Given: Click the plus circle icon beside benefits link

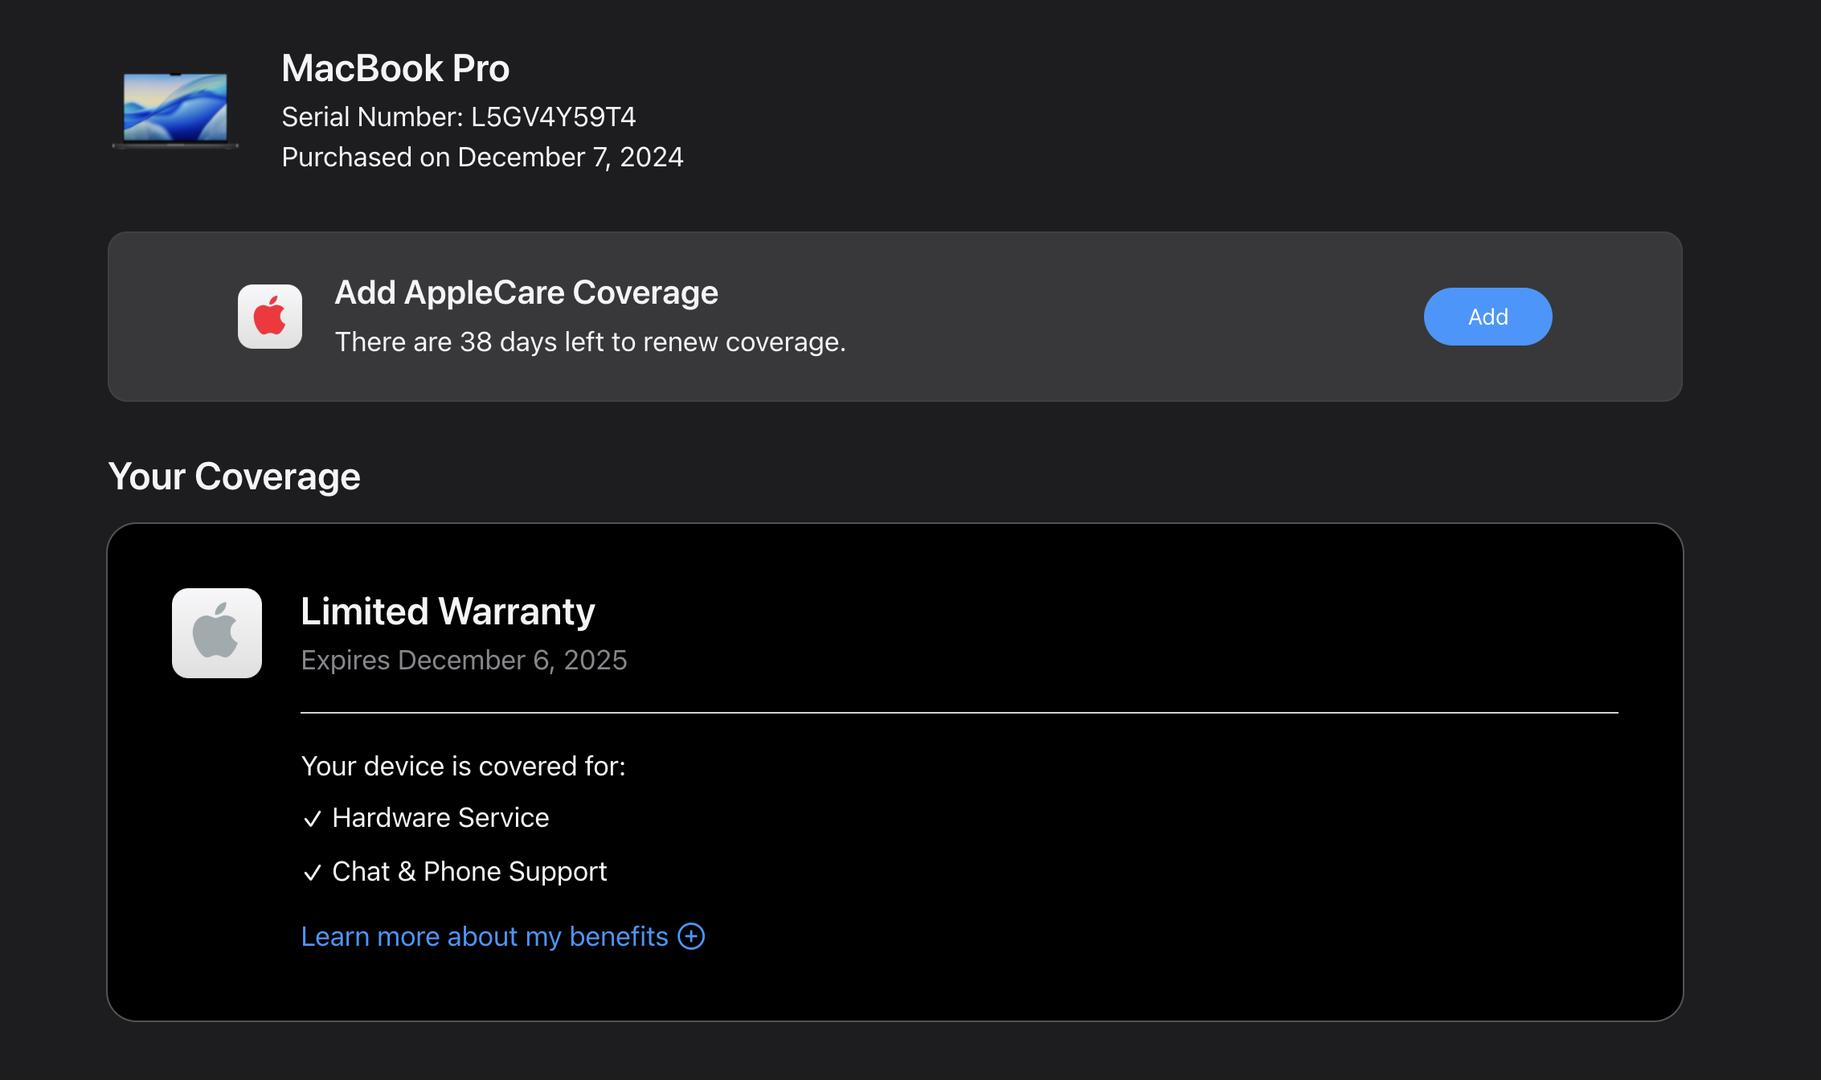Looking at the screenshot, I should [x=691, y=936].
